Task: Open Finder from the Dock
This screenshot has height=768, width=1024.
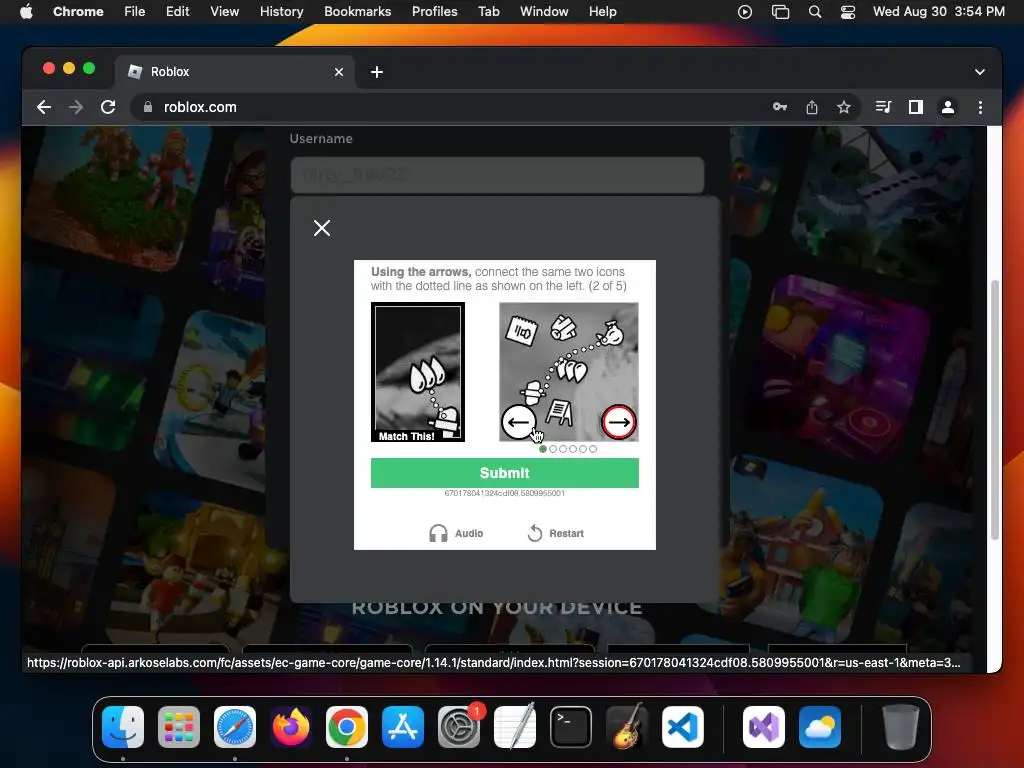Action: click(x=123, y=727)
